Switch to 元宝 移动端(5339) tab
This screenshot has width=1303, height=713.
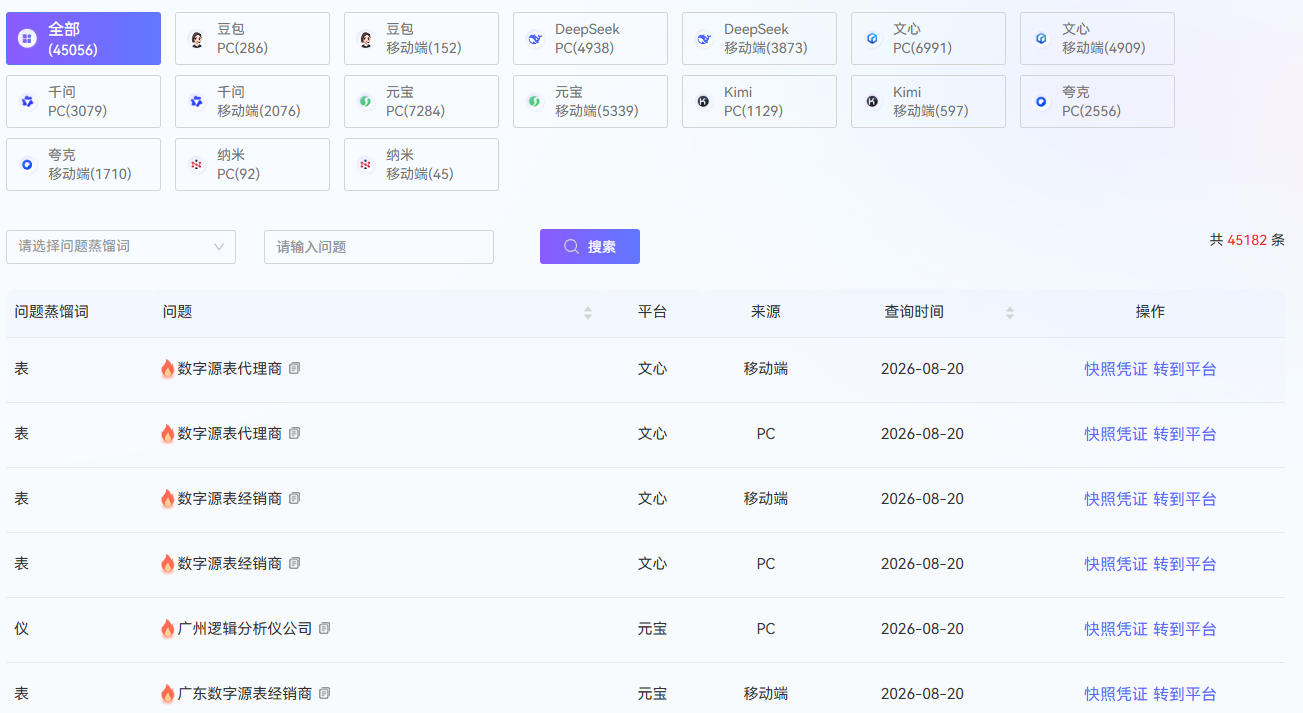(x=590, y=101)
